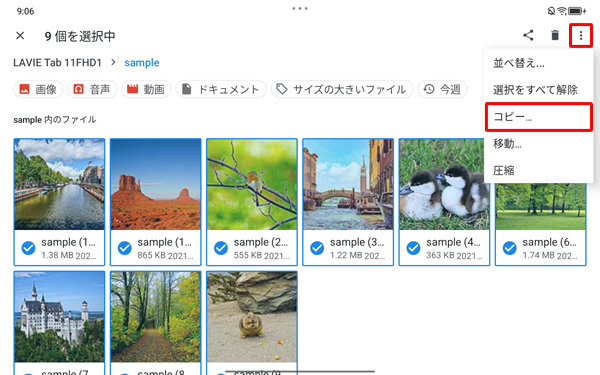The image size is (600, 375).
Task: Filter by 動画 chip
Action: pyautogui.click(x=146, y=90)
